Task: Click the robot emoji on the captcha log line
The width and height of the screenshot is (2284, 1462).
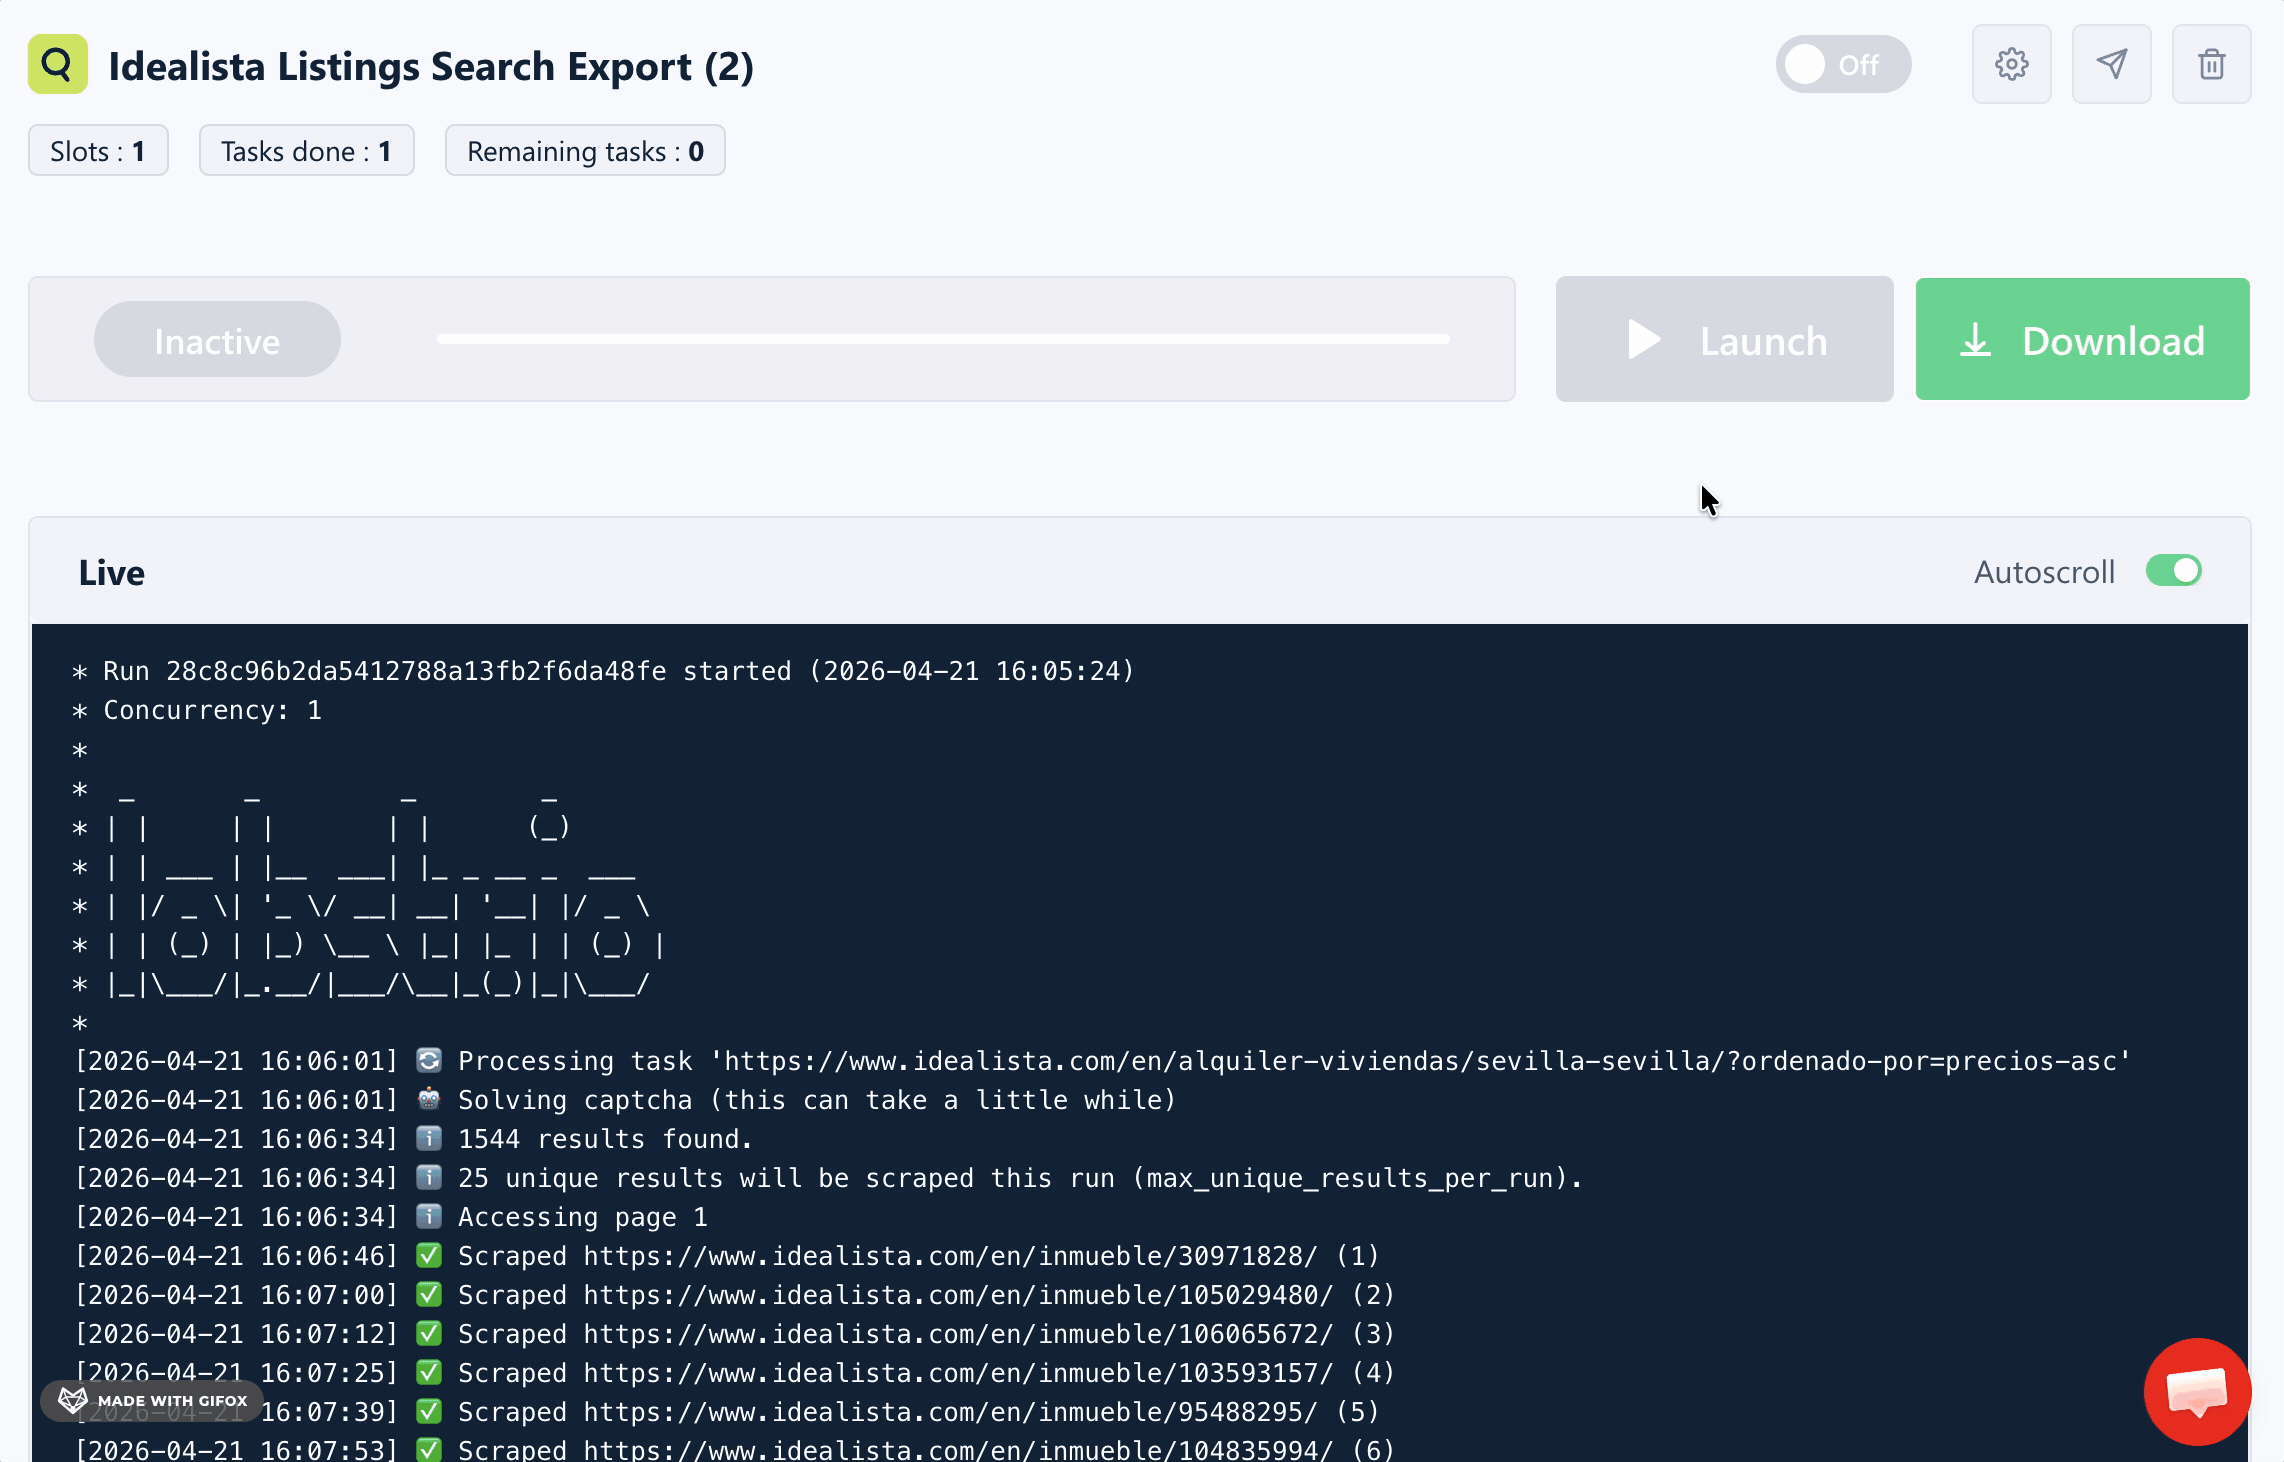Action: (x=428, y=1099)
